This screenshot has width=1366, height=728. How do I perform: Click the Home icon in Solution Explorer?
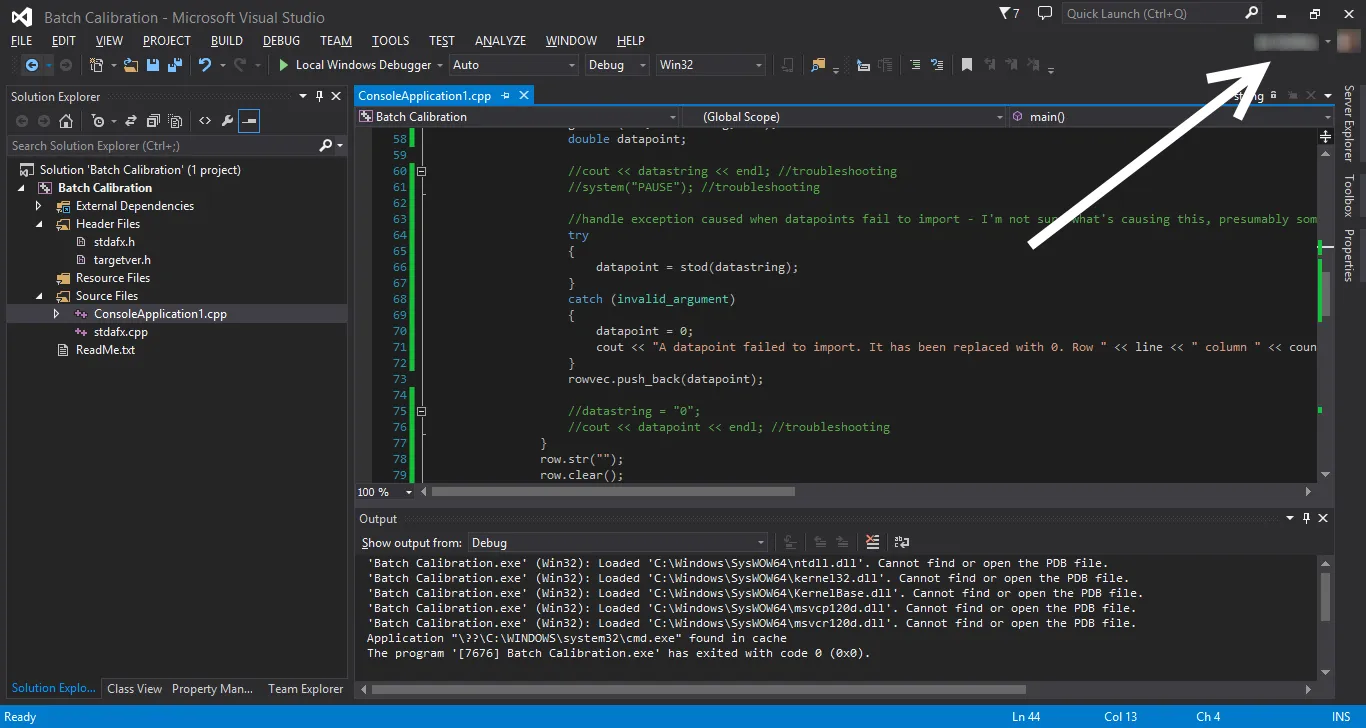[66, 121]
